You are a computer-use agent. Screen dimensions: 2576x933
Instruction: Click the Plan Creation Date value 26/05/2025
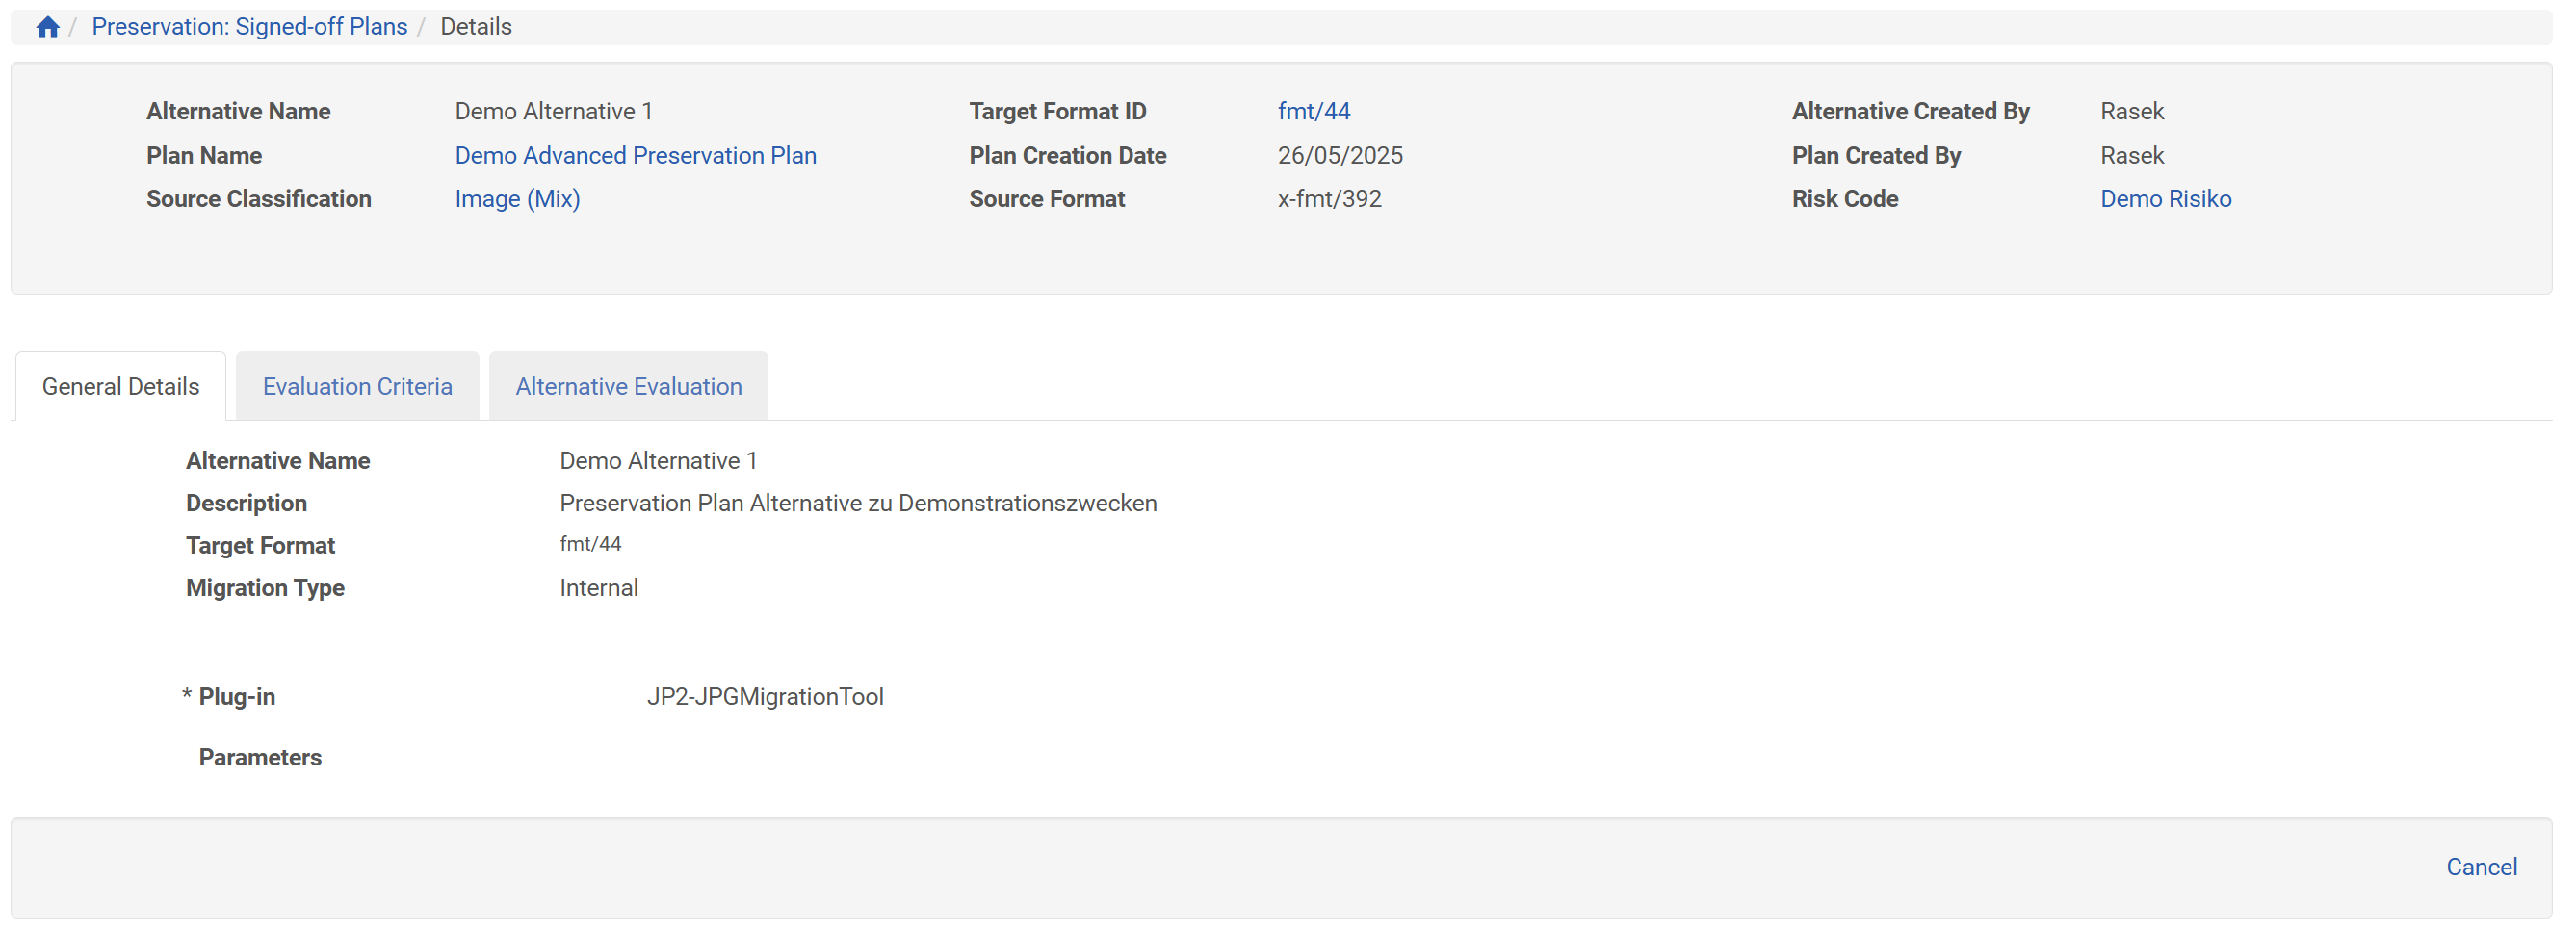(x=1339, y=155)
